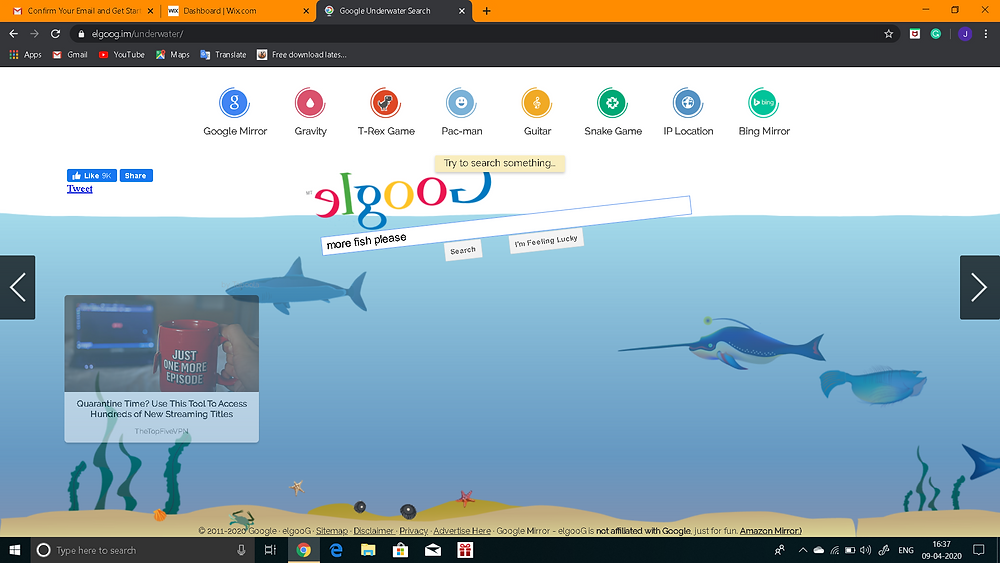This screenshot has width=1000, height=563.
Task: Open the Quarantine Time streaming ad headline
Action: 162,409
